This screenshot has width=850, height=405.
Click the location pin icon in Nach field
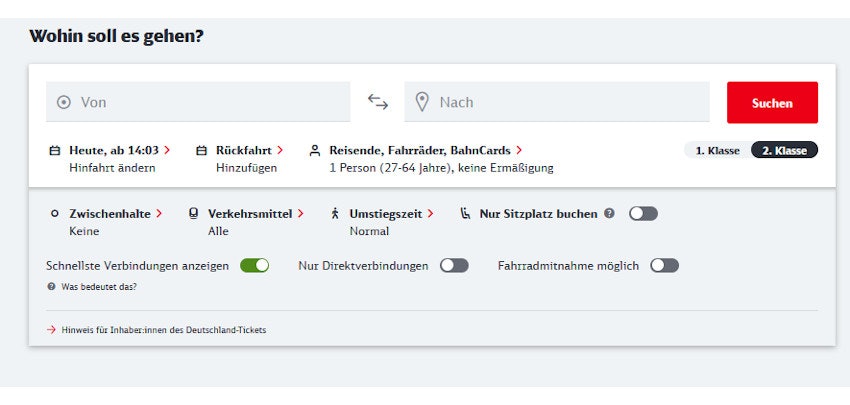[422, 102]
